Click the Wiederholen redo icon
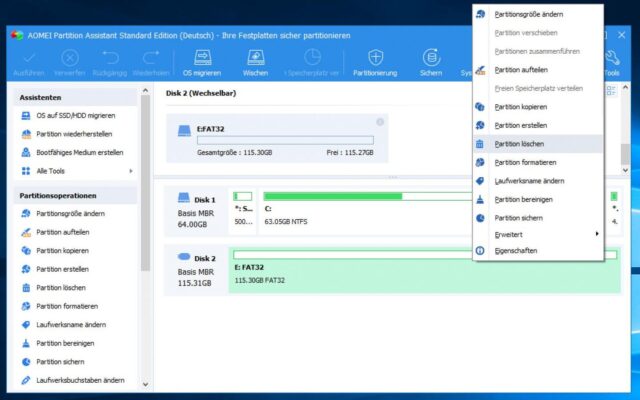The image size is (640, 400). point(151,58)
